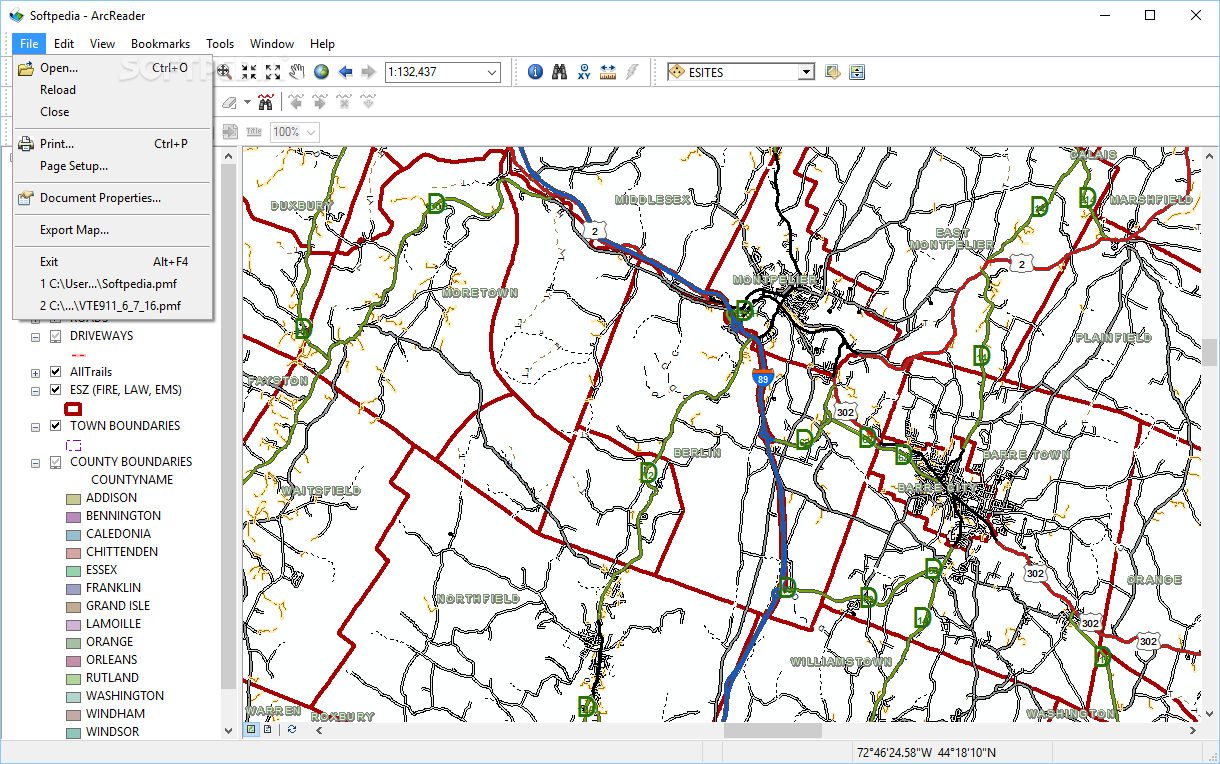Click the WASHINGTON county color swatch

(73, 696)
